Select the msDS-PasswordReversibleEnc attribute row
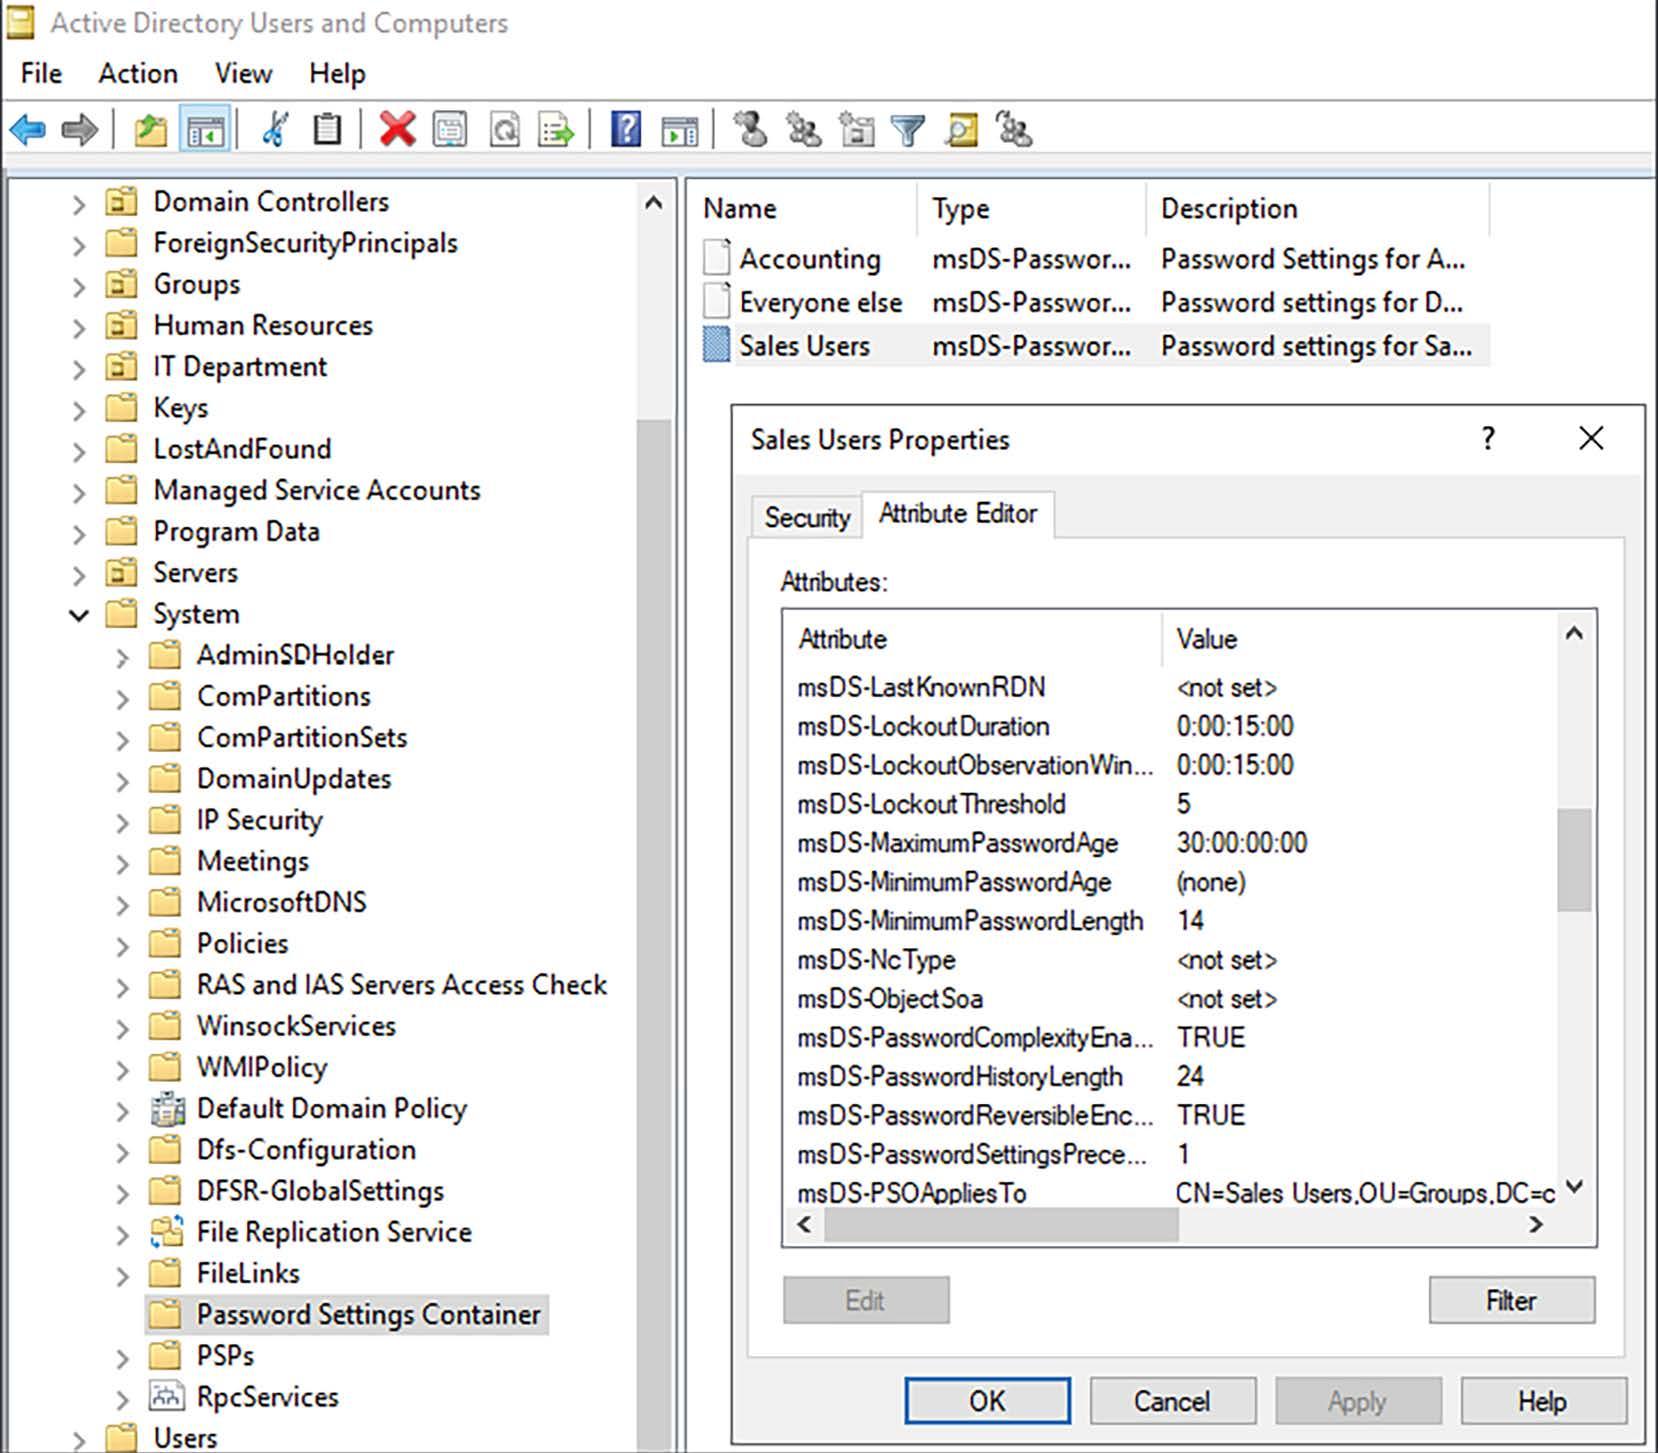Viewport: 1658px width, 1453px height. tap(1170, 1115)
